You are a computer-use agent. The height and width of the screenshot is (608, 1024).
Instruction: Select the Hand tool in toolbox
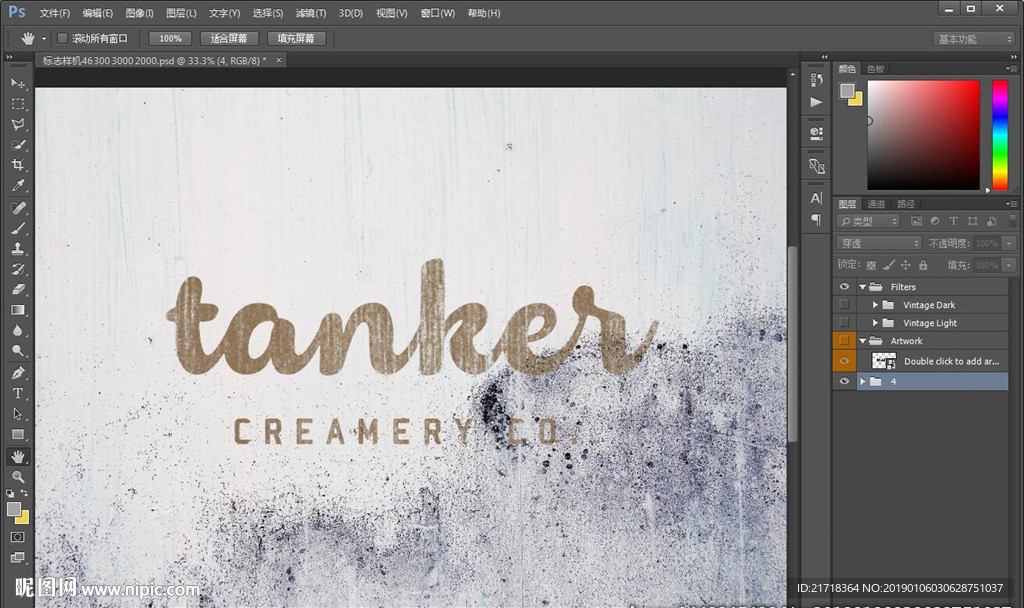click(x=18, y=456)
